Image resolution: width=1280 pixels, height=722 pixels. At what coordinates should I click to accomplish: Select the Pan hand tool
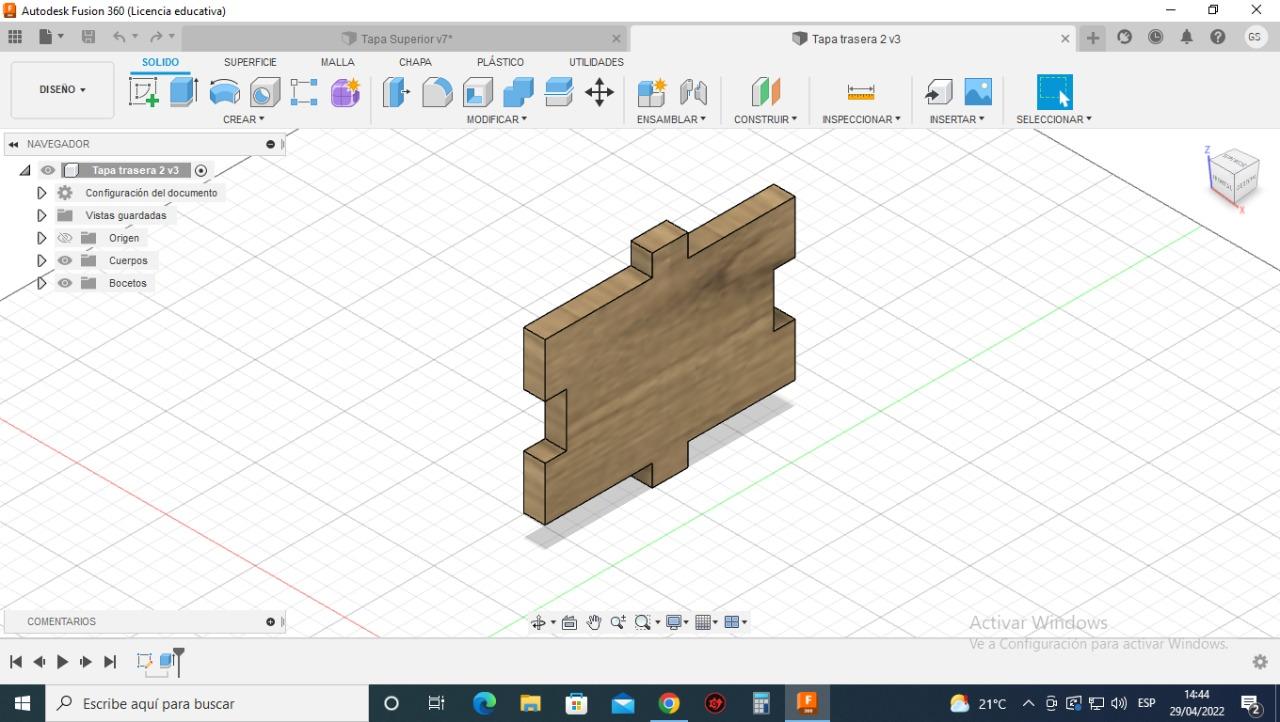(593, 622)
